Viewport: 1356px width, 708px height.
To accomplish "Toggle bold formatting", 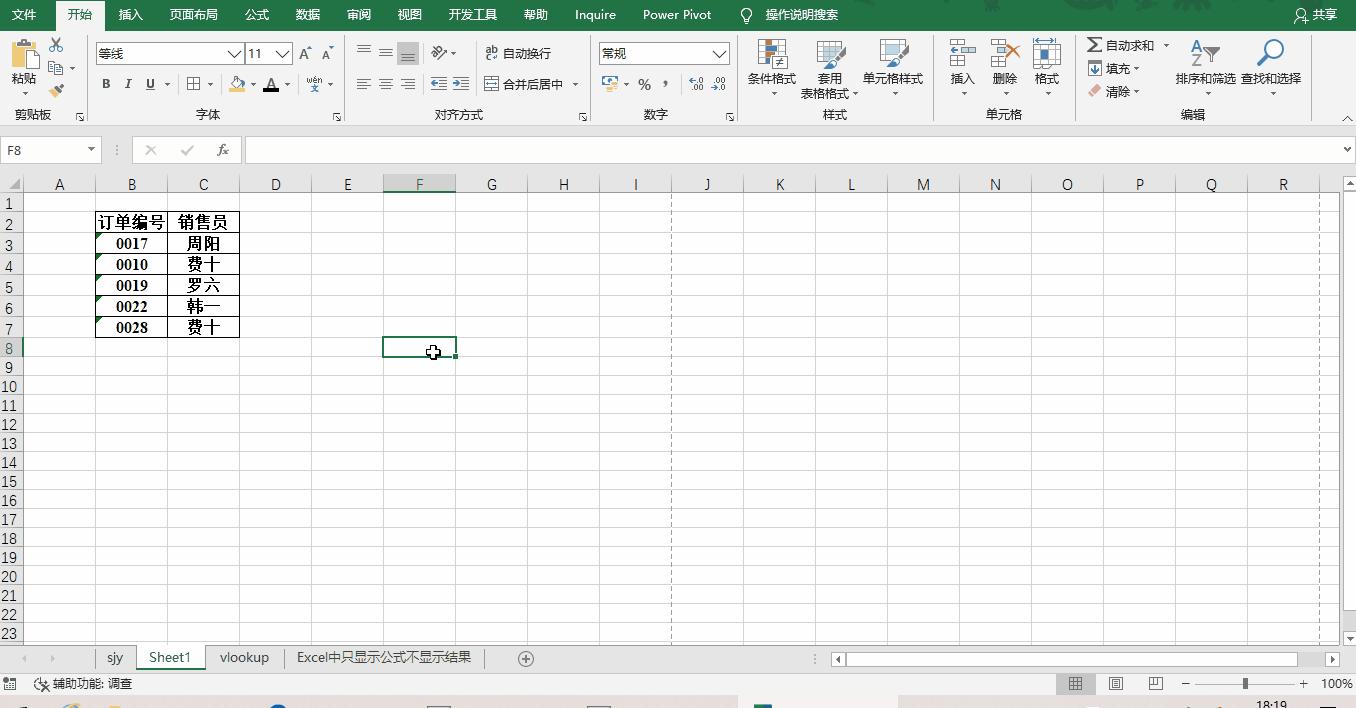I will pyautogui.click(x=106, y=84).
